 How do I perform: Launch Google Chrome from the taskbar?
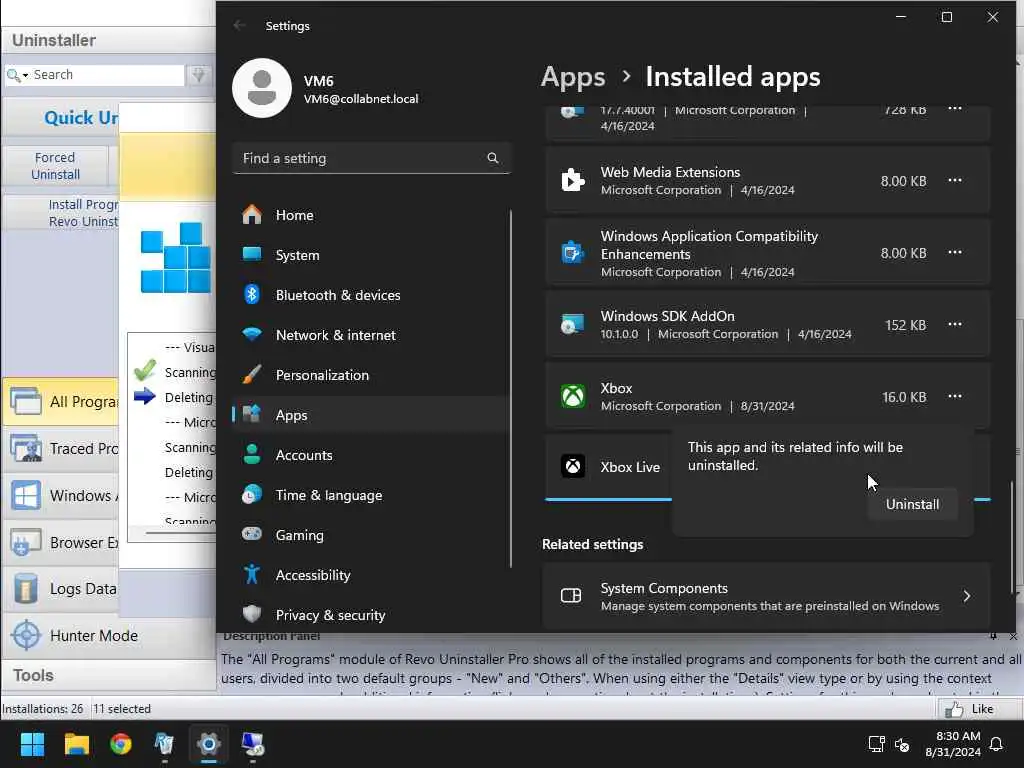pyautogui.click(x=121, y=744)
